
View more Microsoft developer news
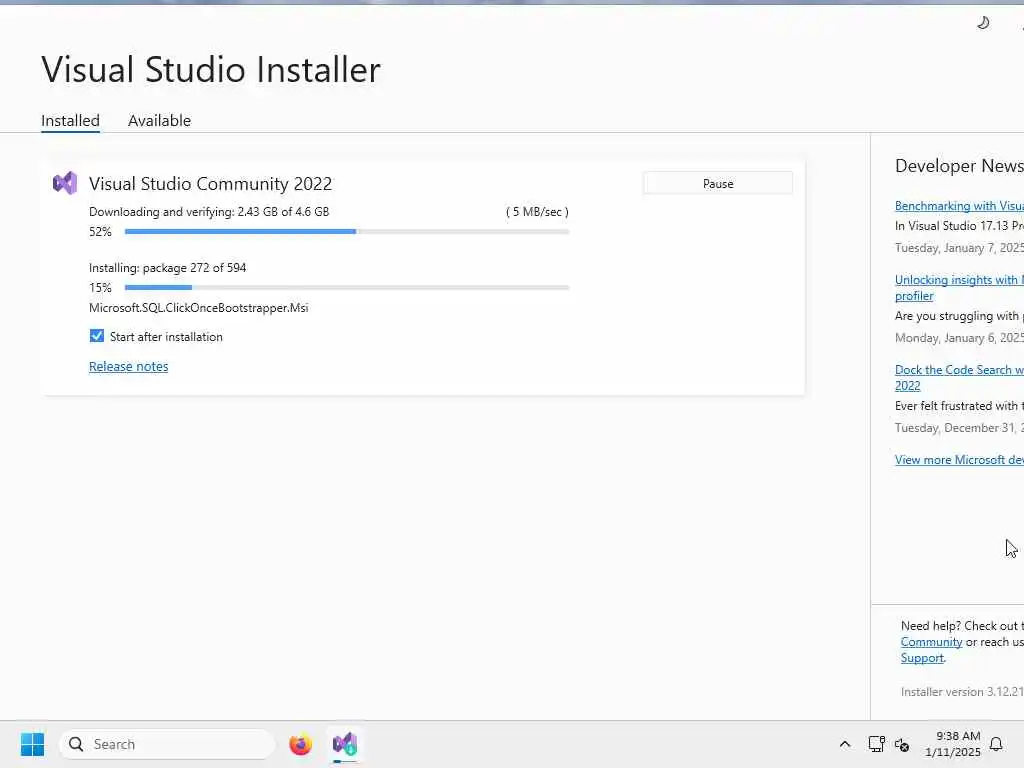coord(959,460)
